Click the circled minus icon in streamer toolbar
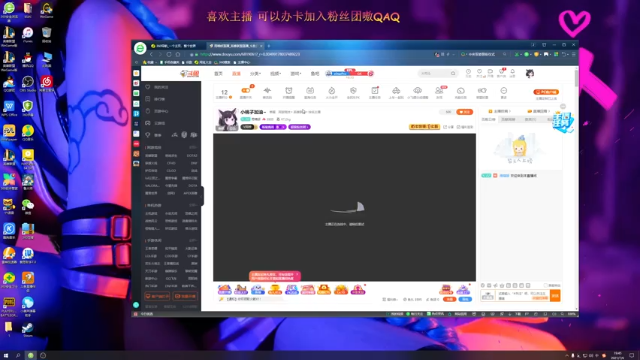The width and height of the screenshot is (640, 360). coord(504,91)
